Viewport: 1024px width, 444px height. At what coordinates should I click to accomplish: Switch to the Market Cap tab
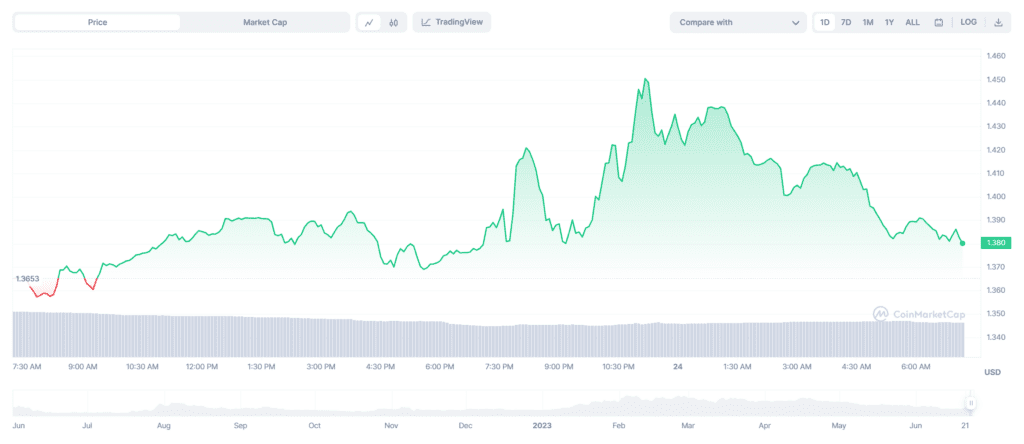point(264,22)
